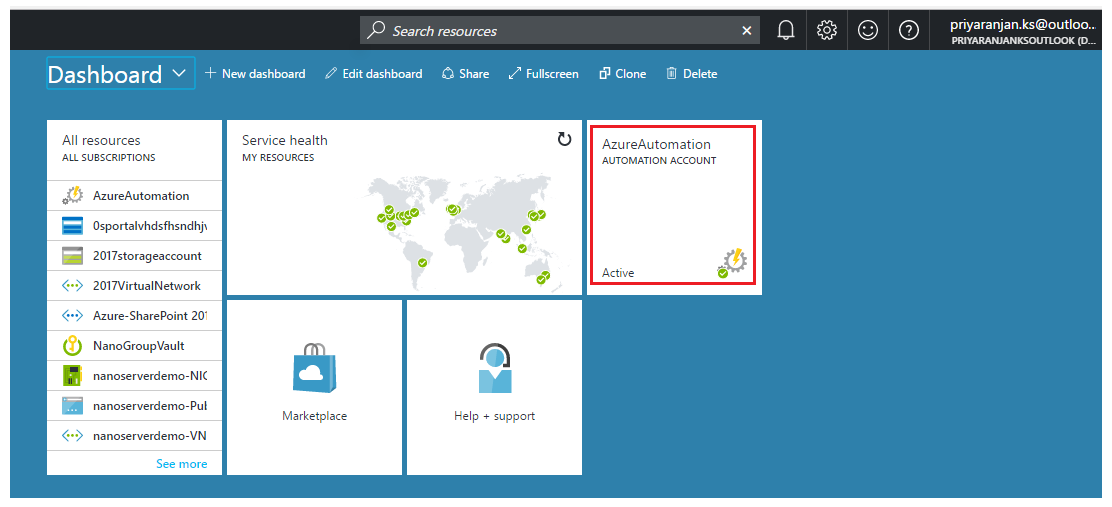Click the search magnifier icon
The image size is (1112, 507).
[377, 30]
